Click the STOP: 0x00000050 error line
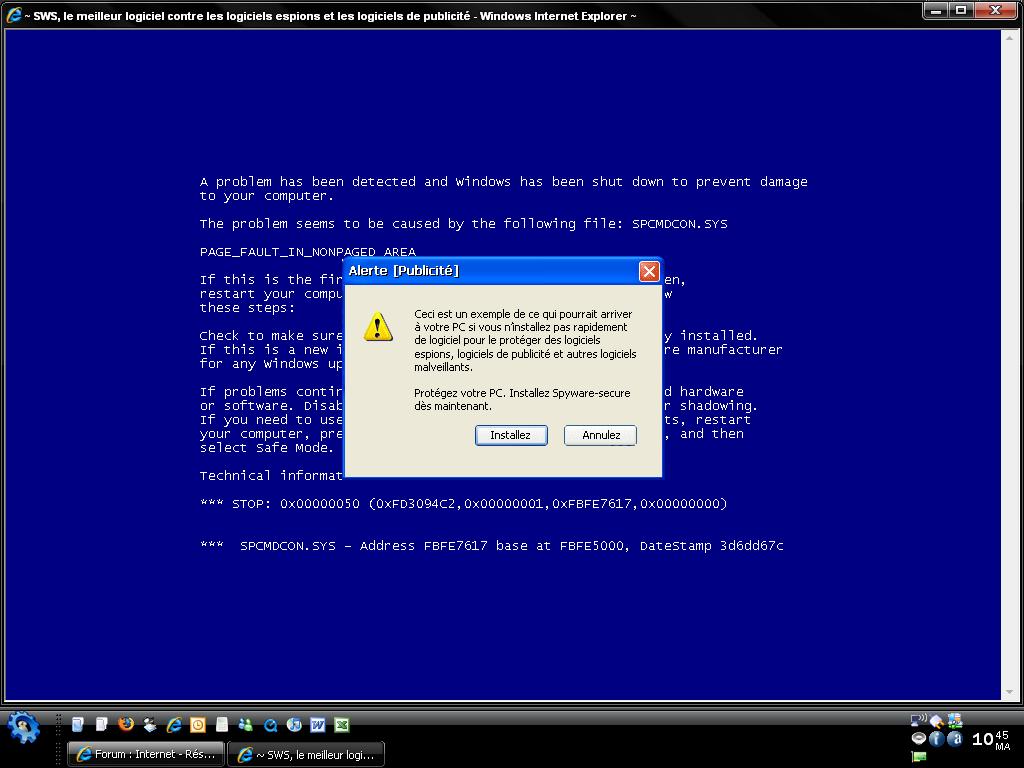 pos(463,504)
